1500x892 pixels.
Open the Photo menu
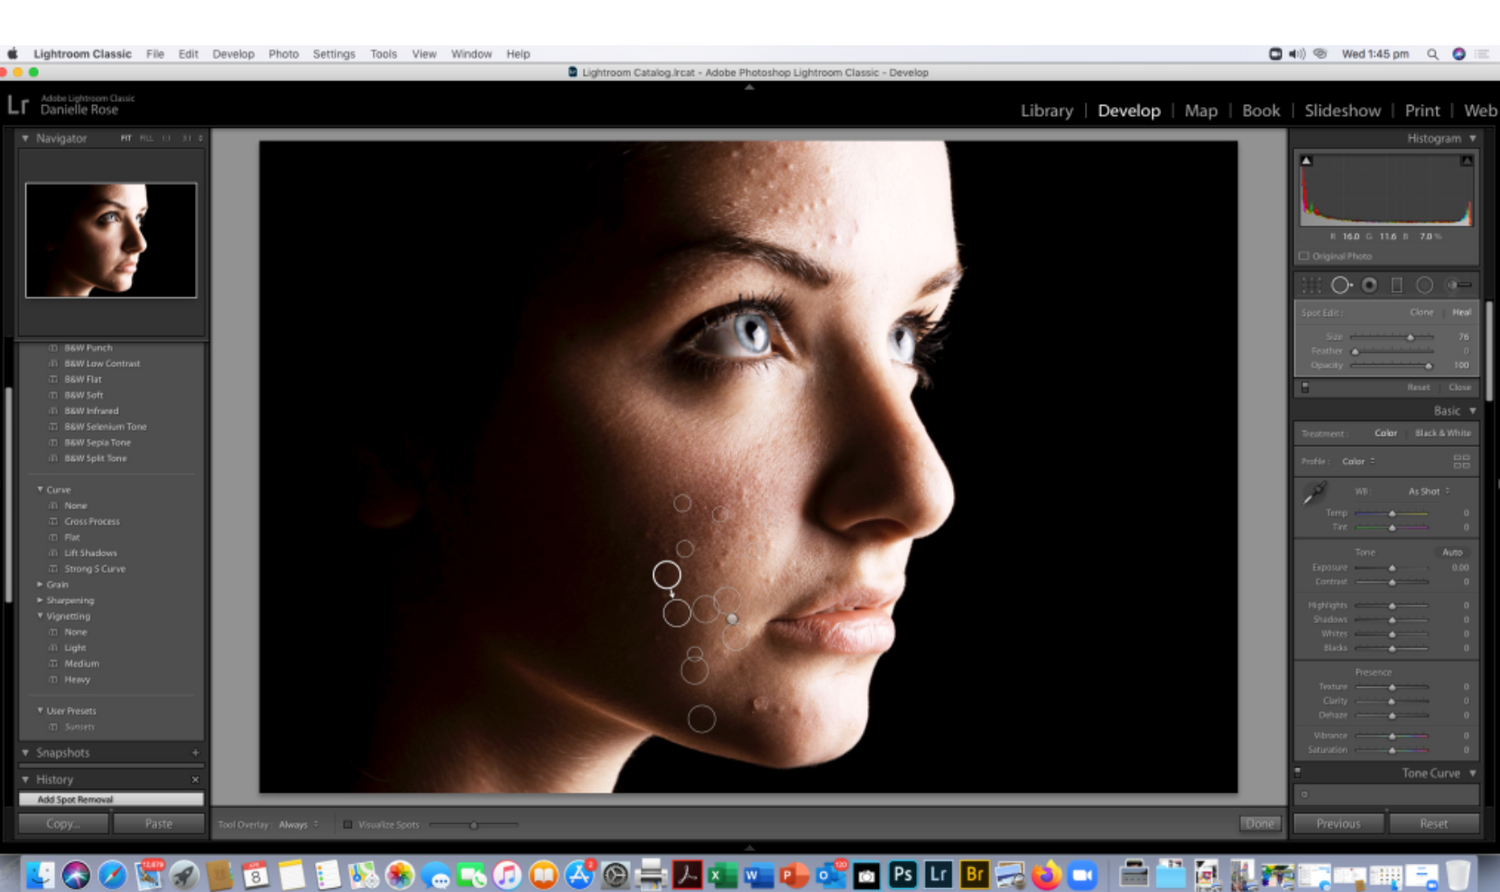point(283,54)
